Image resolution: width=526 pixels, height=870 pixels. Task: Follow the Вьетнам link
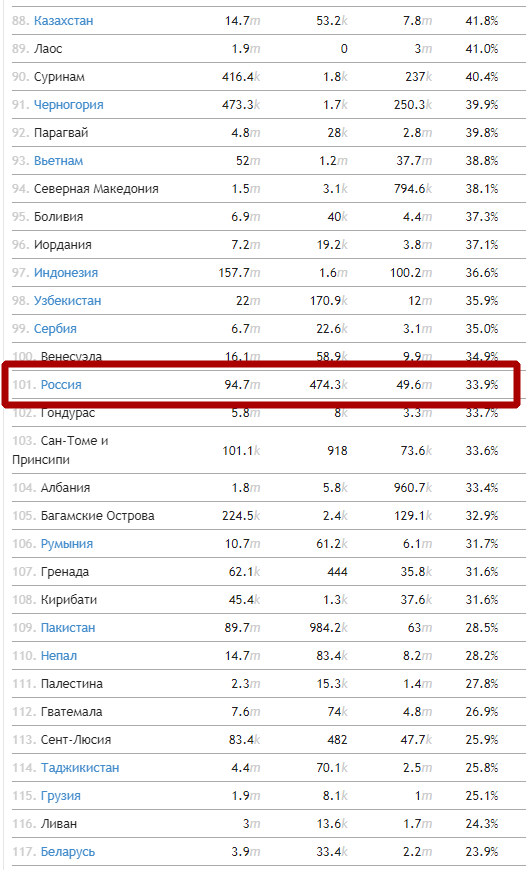(x=58, y=161)
